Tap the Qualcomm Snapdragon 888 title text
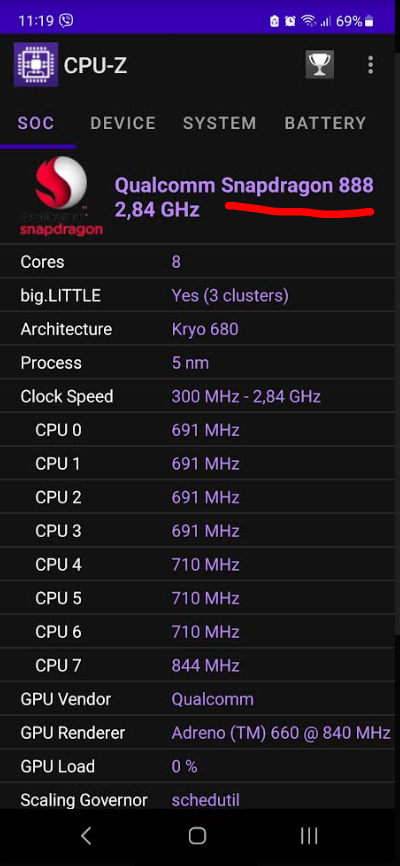 [244, 186]
